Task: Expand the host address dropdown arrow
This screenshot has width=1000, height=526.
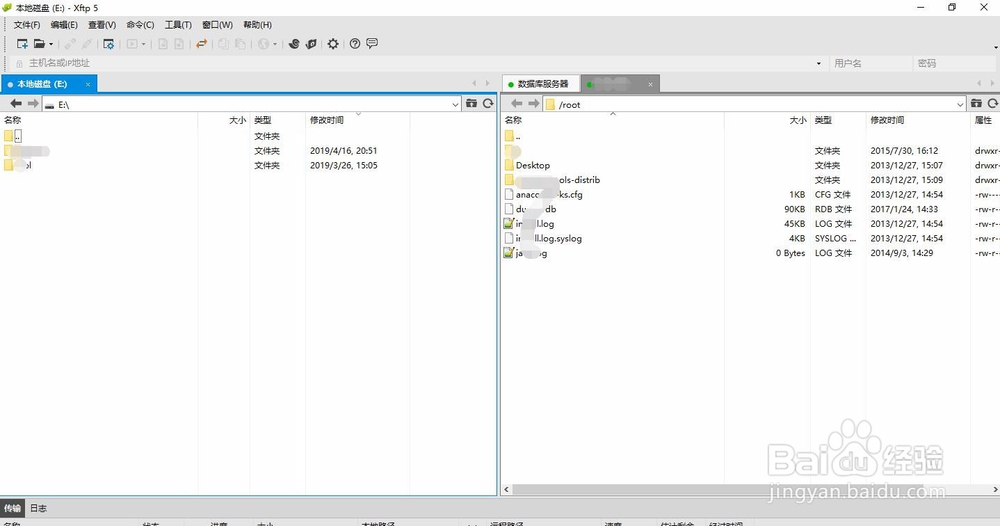Action: pos(819,63)
